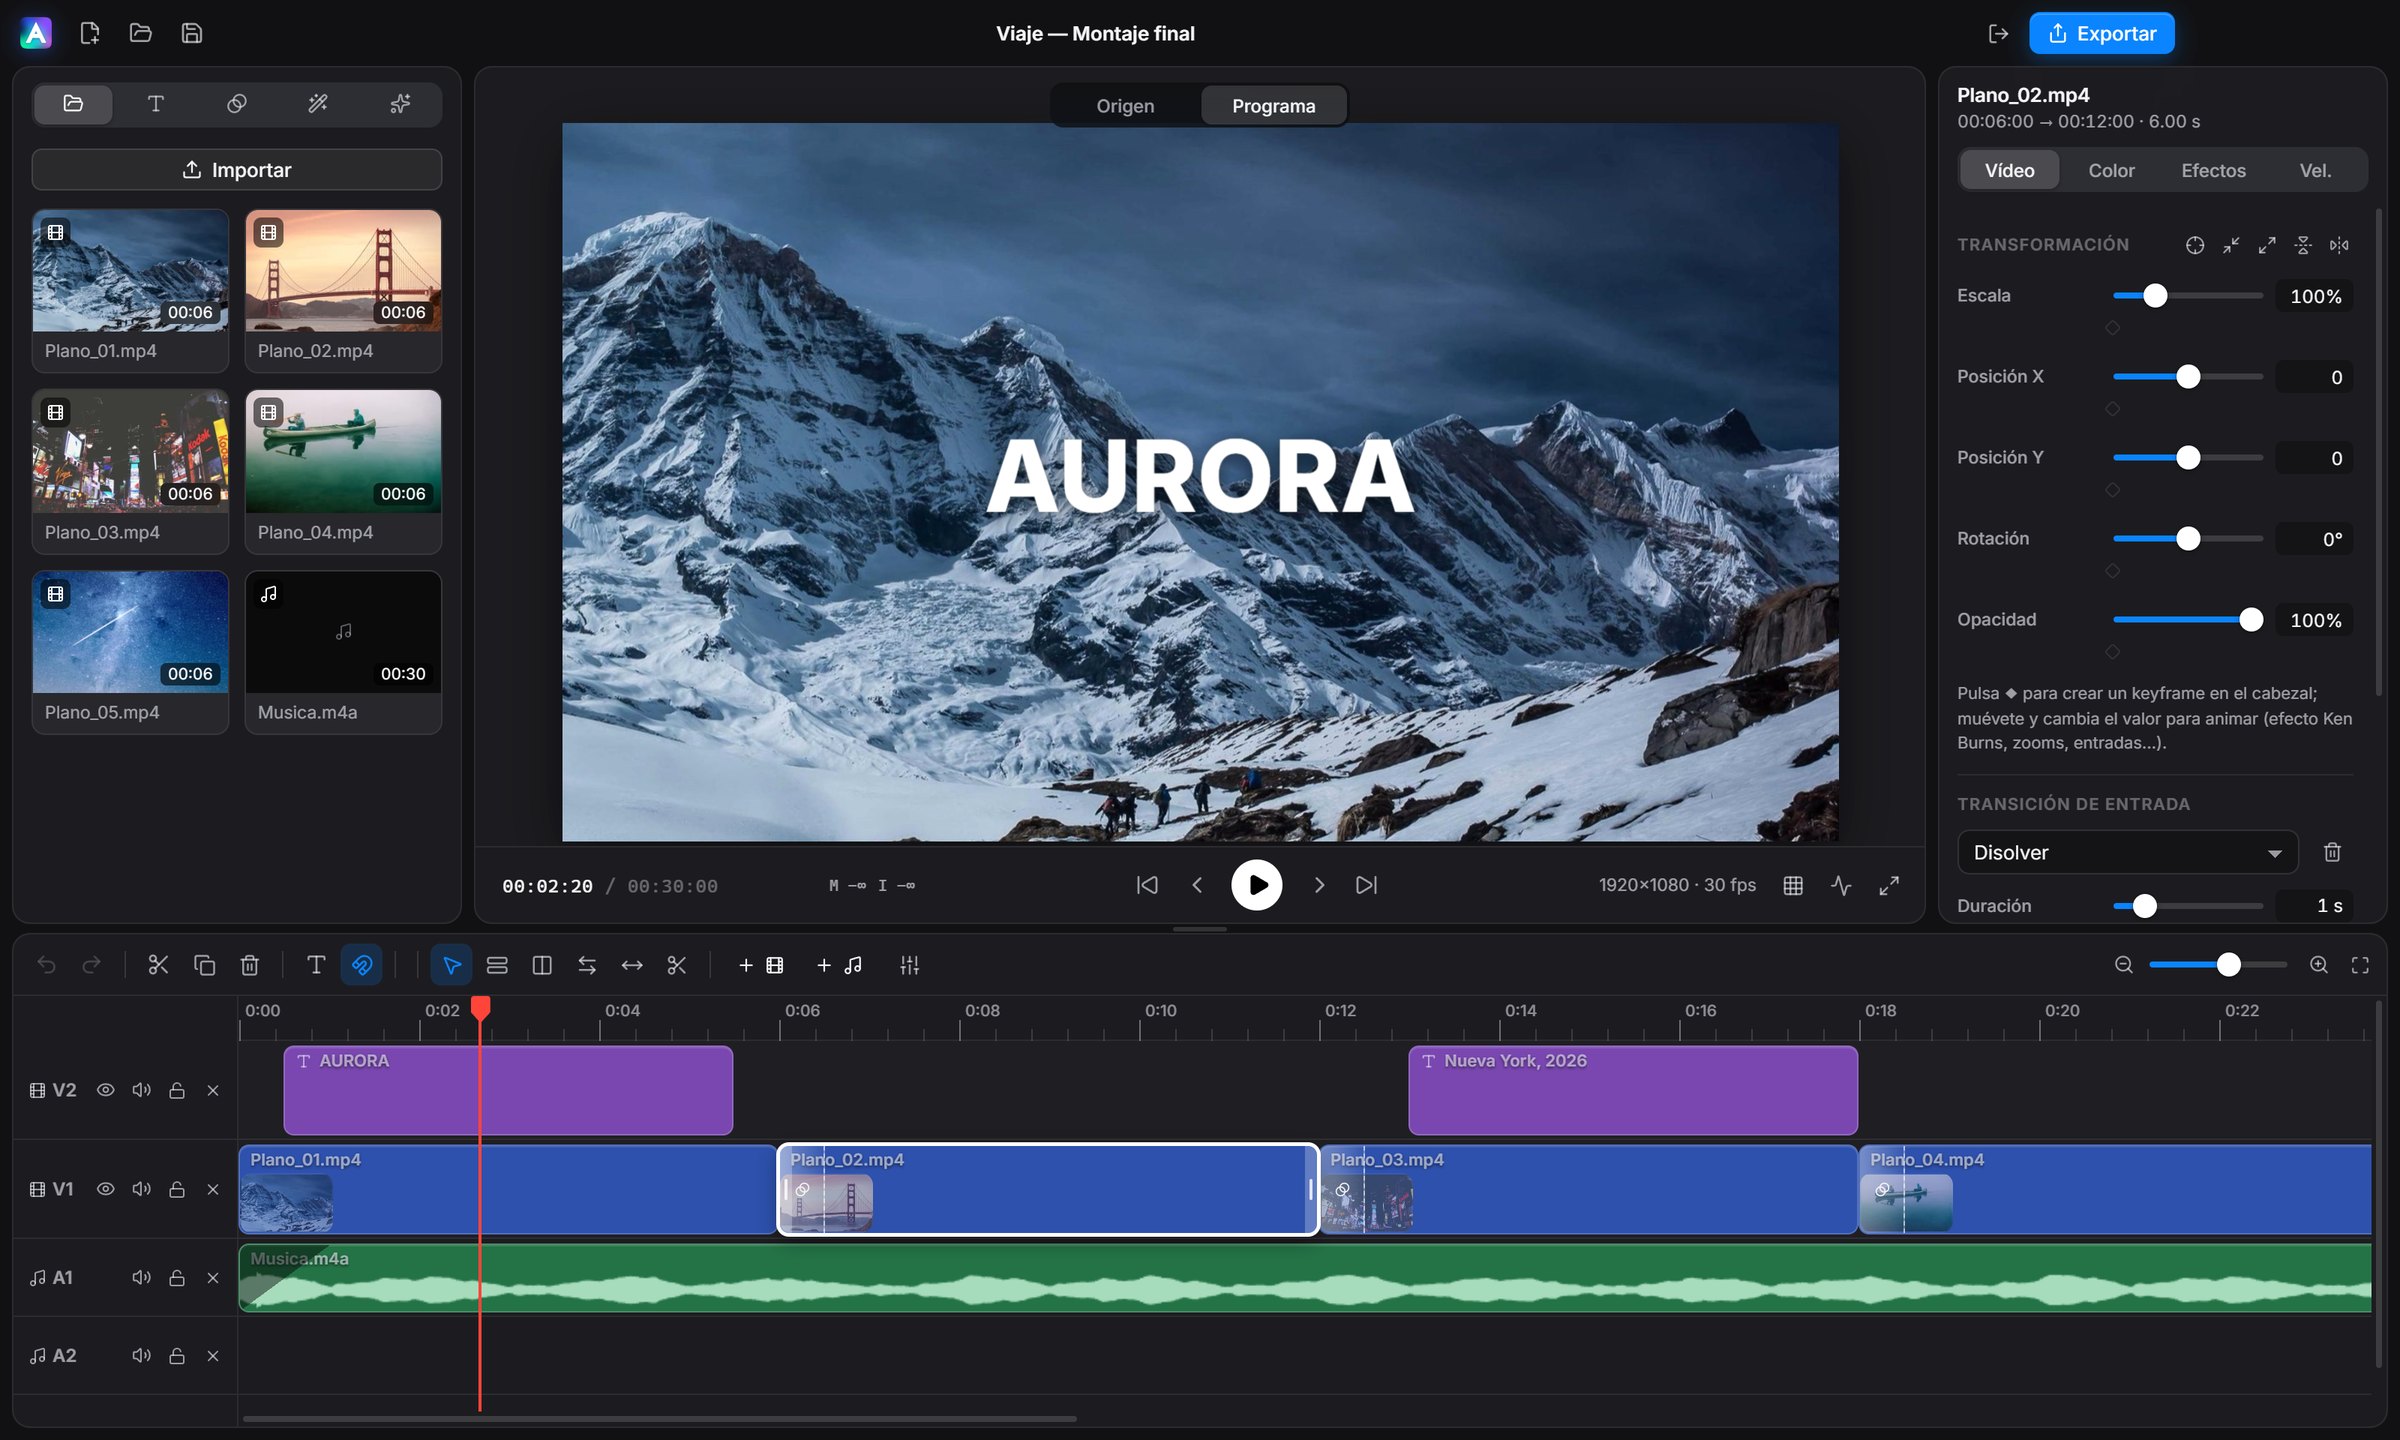The height and width of the screenshot is (1440, 2400).
Task: Click the timeline zoom slider handle
Action: pos(2228,965)
